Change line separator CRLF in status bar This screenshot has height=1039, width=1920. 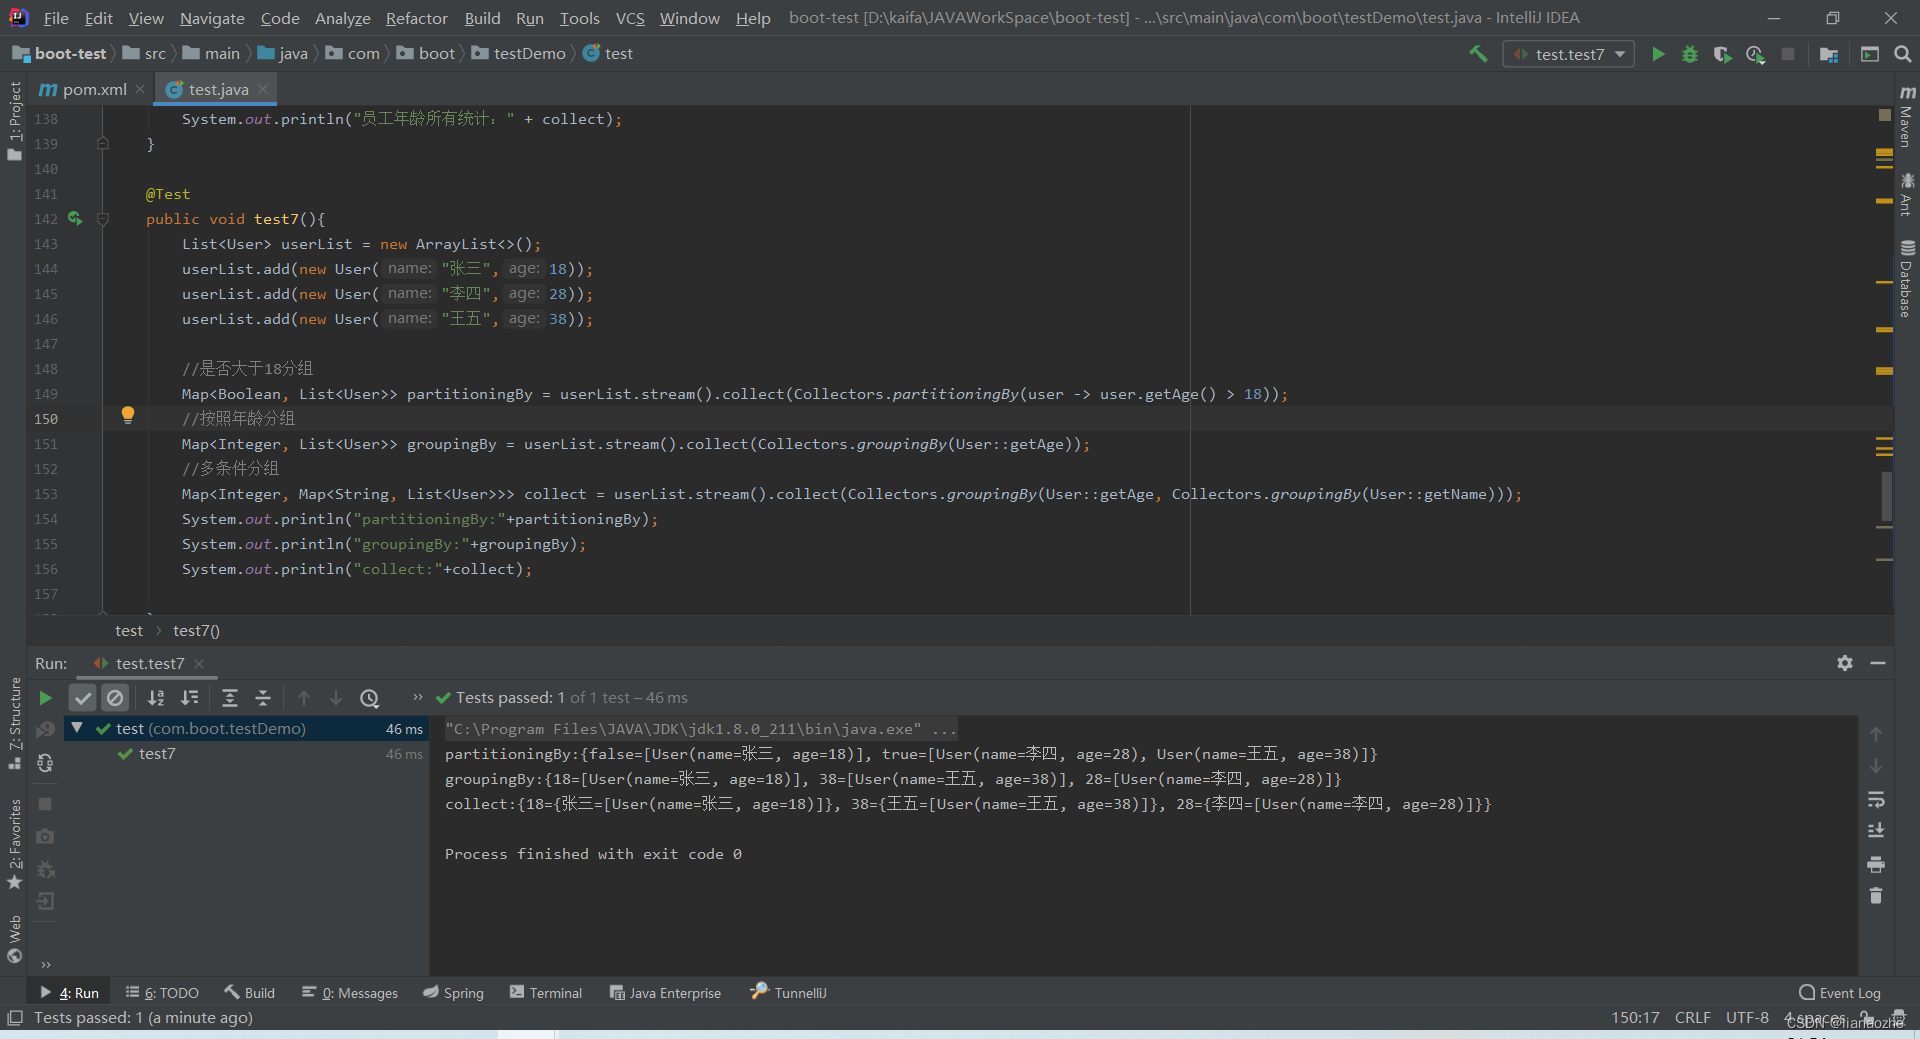coord(1692,1018)
